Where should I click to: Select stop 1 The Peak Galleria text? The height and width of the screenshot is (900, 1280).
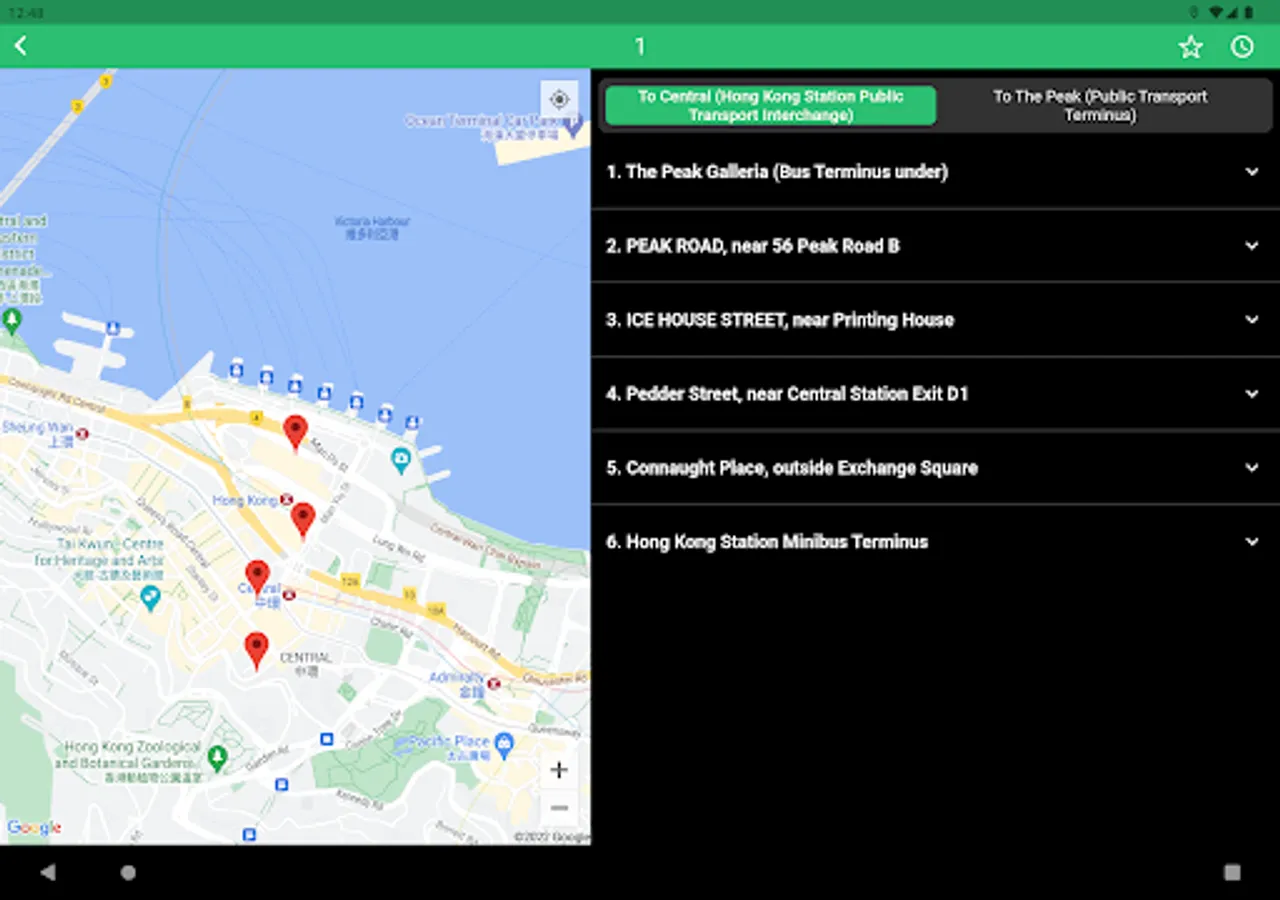click(x=777, y=172)
